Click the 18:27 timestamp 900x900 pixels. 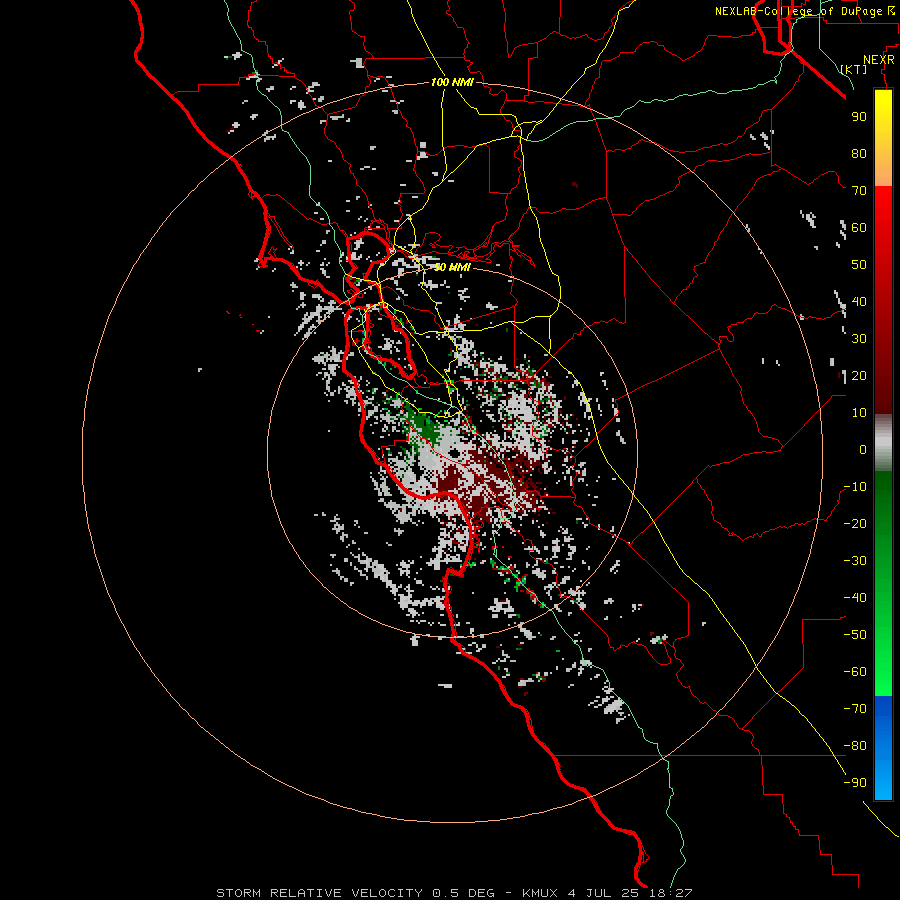[671, 893]
